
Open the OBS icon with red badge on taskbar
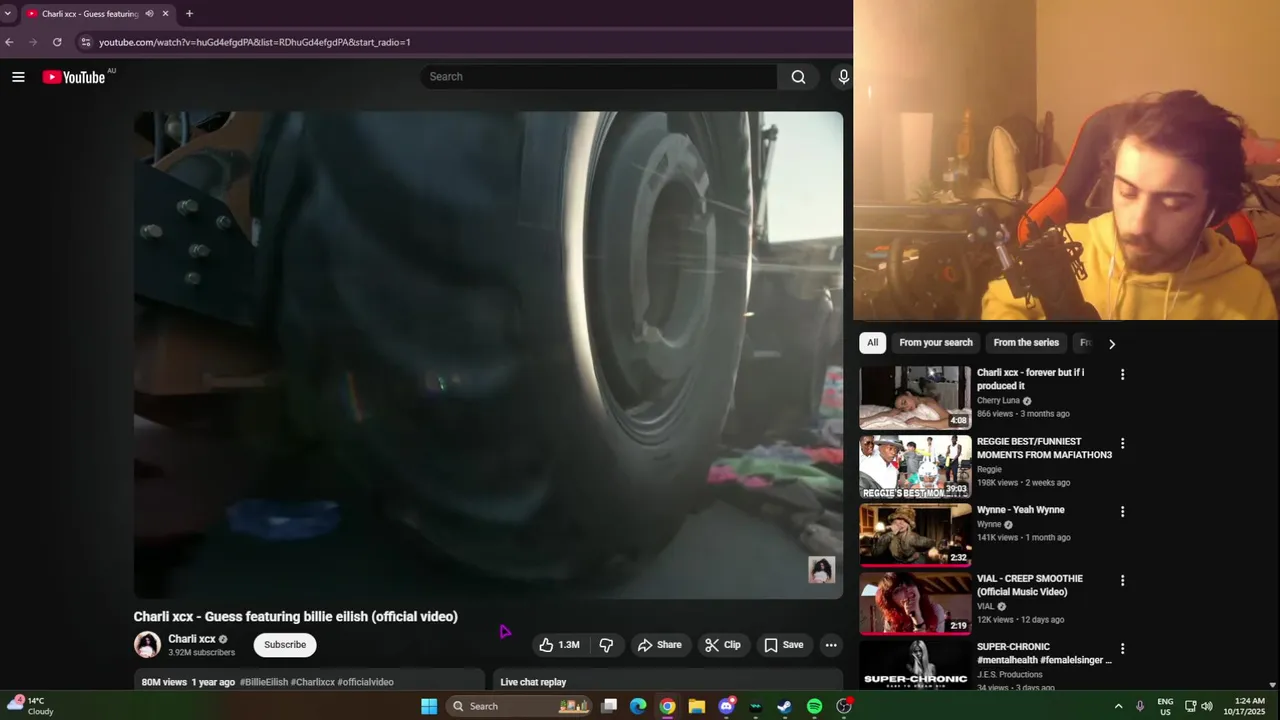click(844, 706)
